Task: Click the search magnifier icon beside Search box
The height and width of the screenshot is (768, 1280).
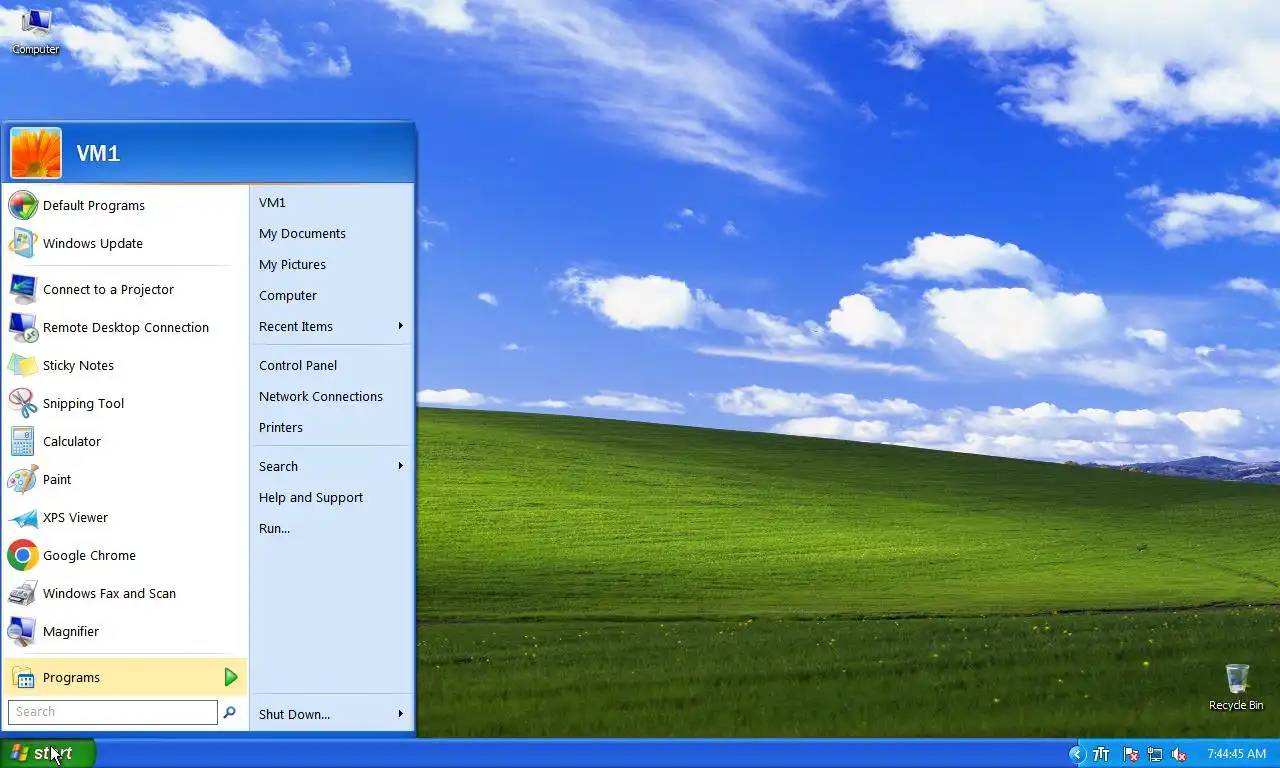Action: tap(229, 712)
